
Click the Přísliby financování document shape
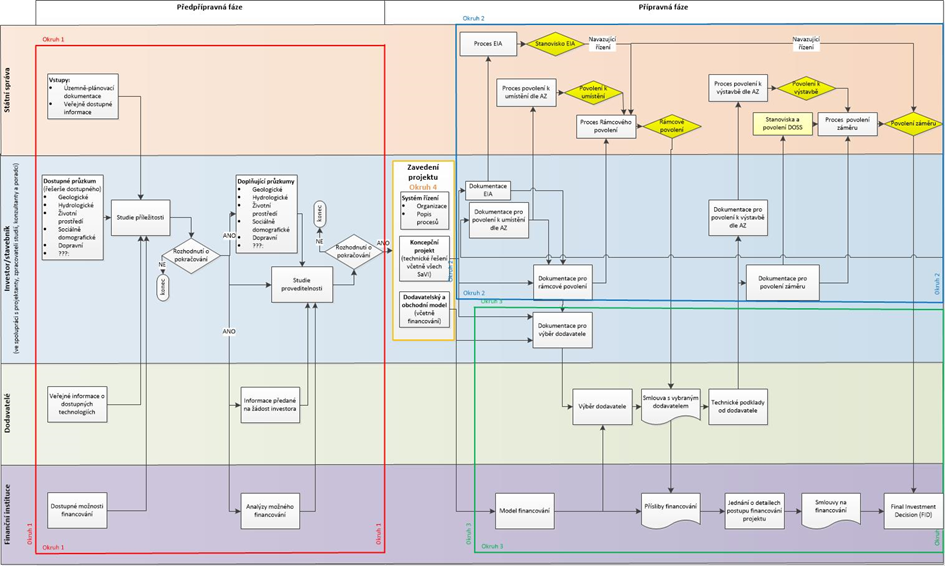point(670,510)
